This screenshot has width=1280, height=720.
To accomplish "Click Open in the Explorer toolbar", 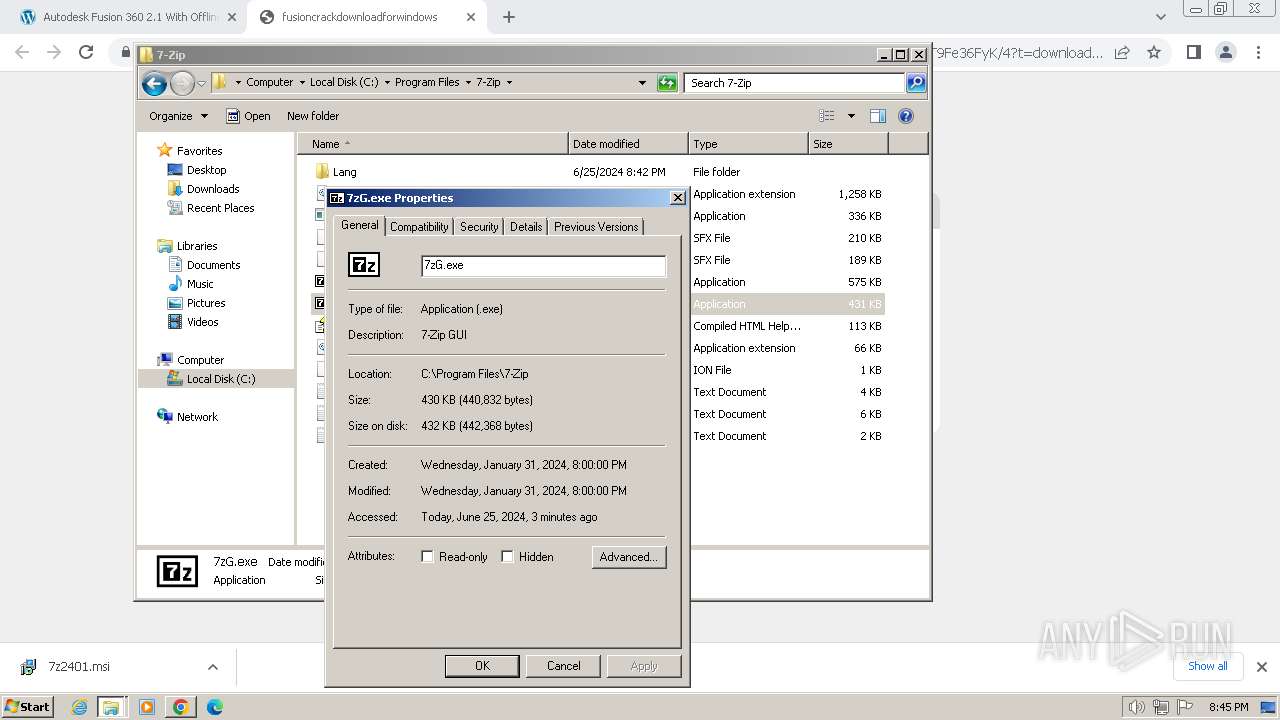I will 248,116.
